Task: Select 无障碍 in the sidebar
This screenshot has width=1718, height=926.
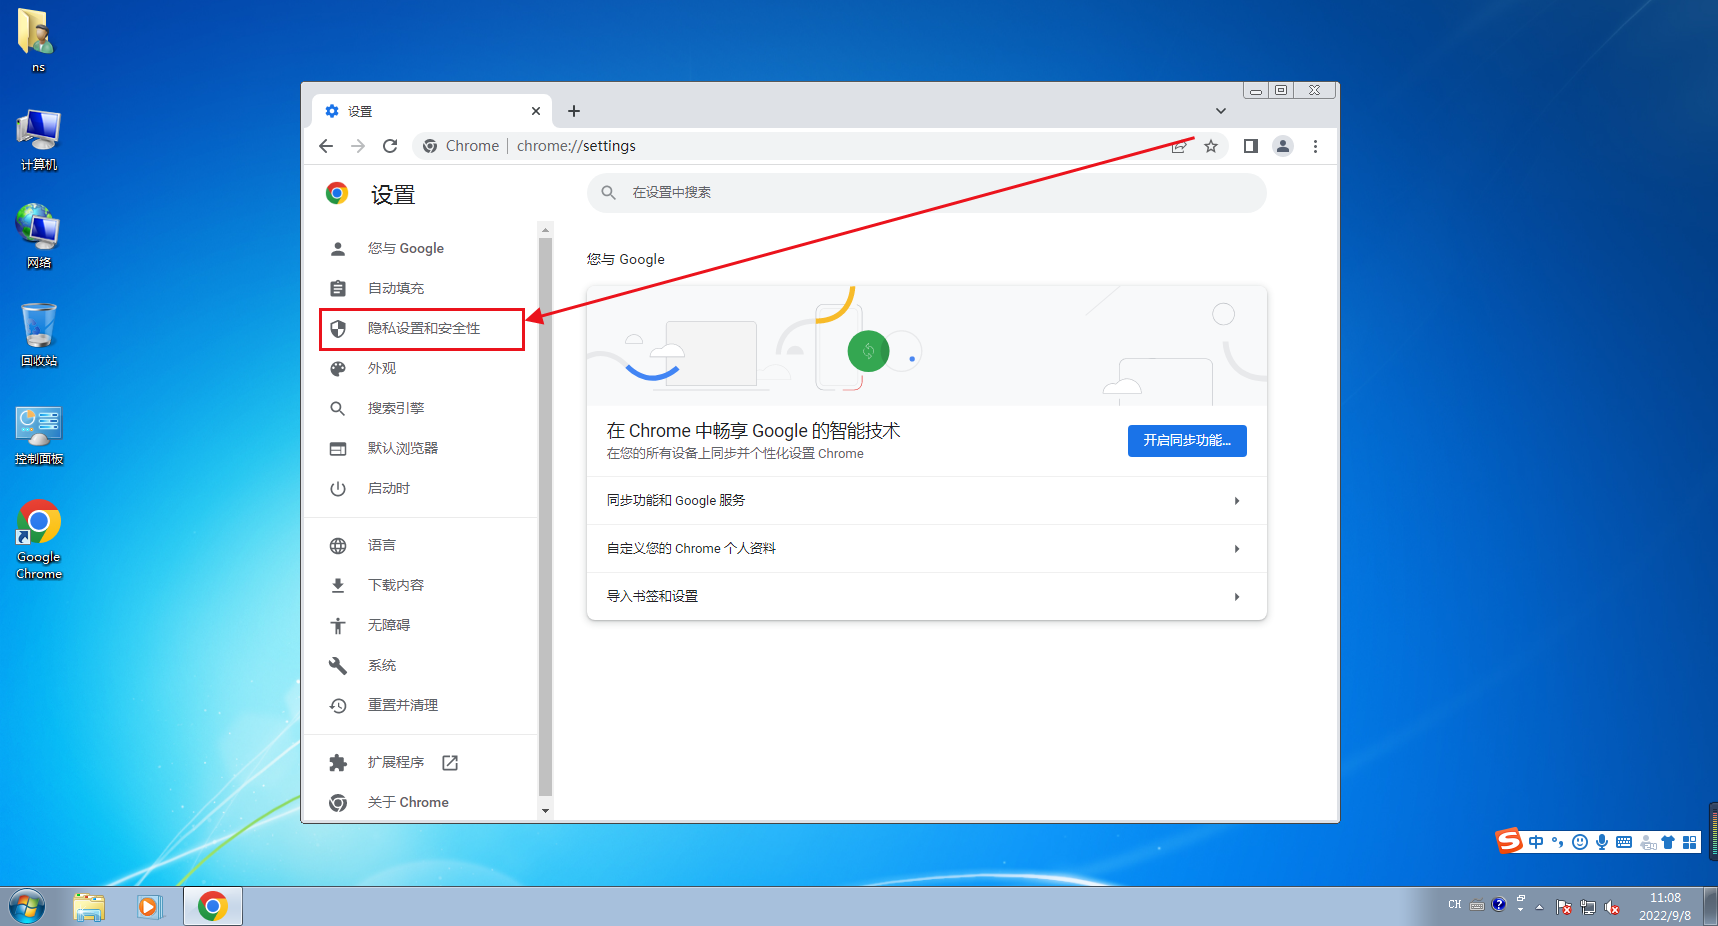Action: (421, 625)
